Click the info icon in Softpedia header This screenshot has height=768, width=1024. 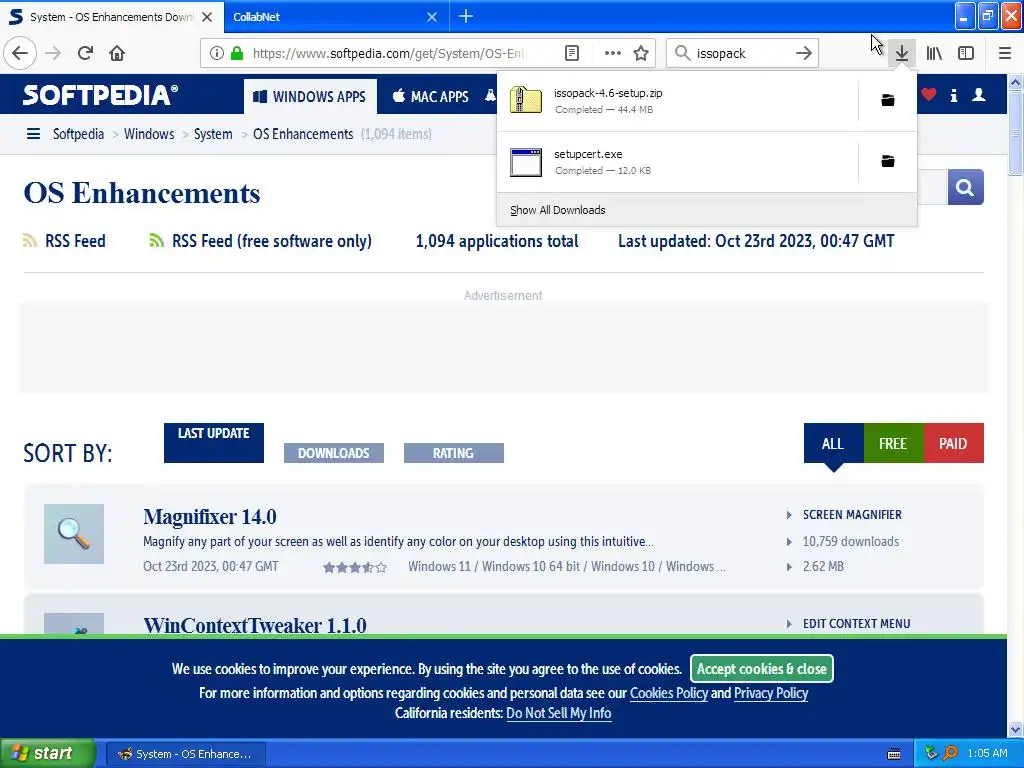953,95
